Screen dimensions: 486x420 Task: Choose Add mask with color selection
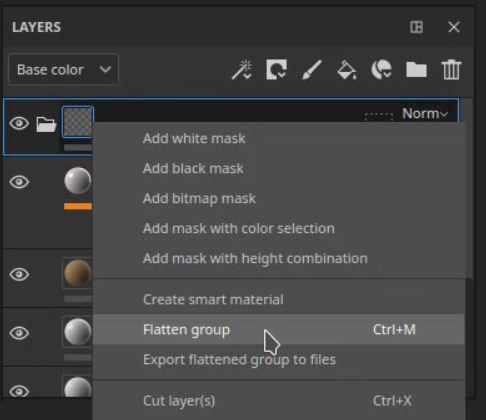click(x=278, y=228)
